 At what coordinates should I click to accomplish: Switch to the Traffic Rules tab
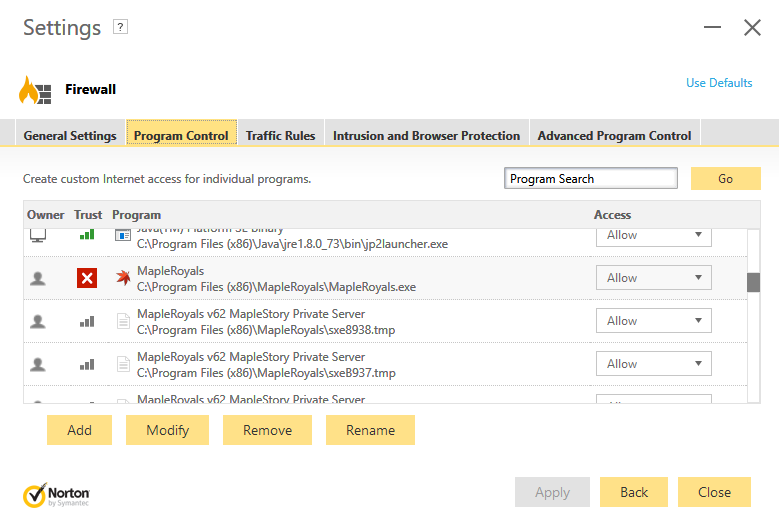click(x=280, y=135)
